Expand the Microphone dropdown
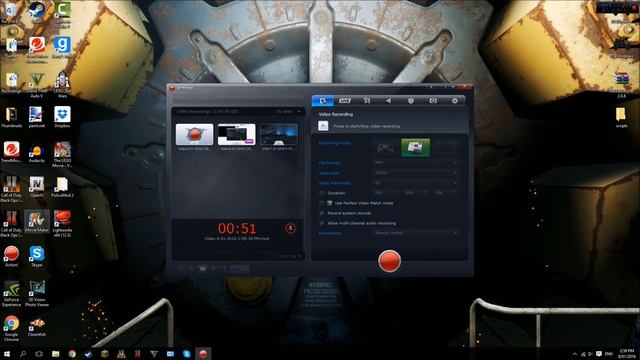This screenshot has width=640, height=360. tap(416, 233)
